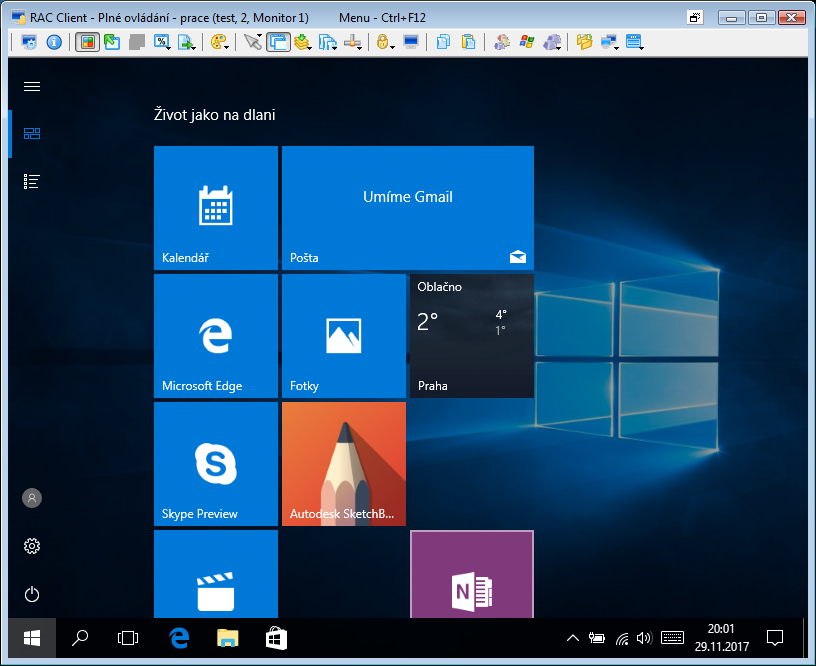Expand hidden system tray icons chevron

[x=572, y=638]
